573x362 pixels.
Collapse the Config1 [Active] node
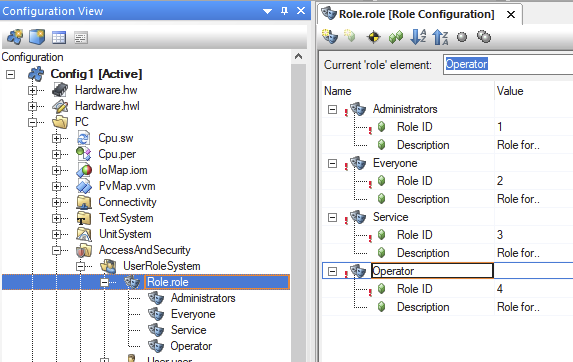tap(11, 74)
